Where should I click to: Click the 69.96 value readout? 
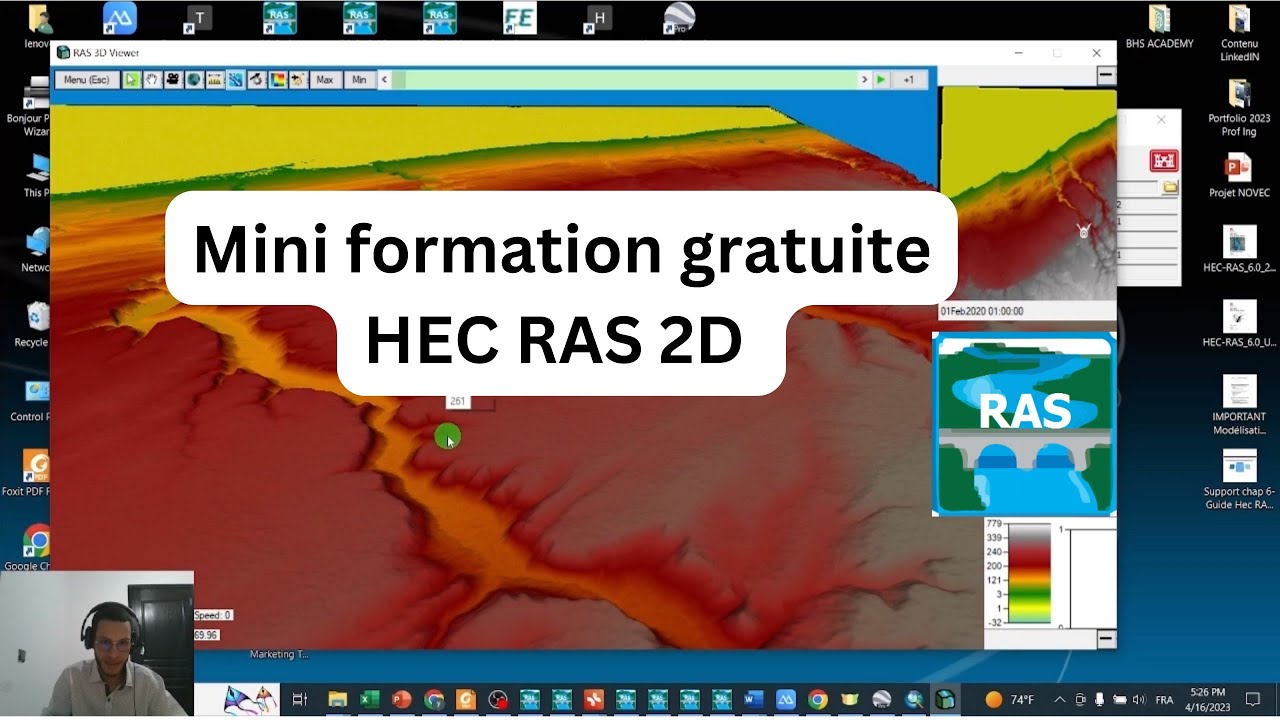206,635
